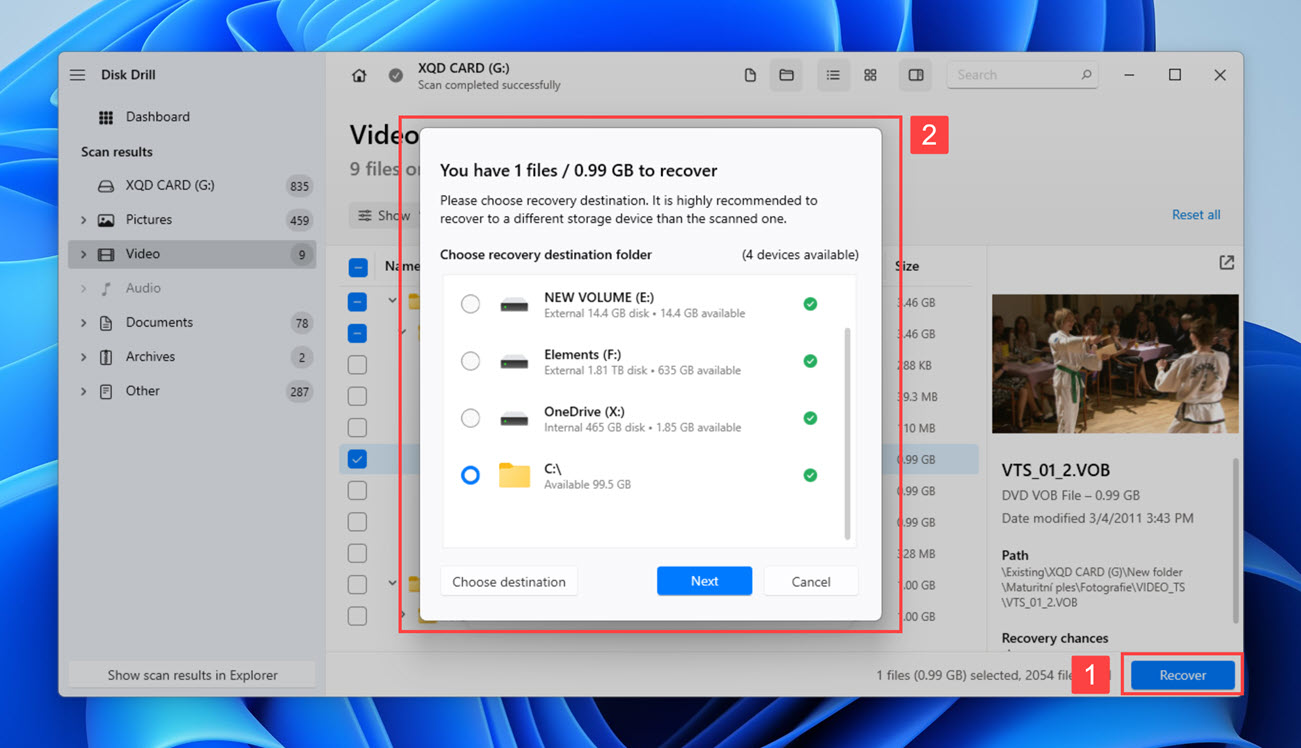Select the list view icon
1301x748 pixels.
[x=833, y=75]
